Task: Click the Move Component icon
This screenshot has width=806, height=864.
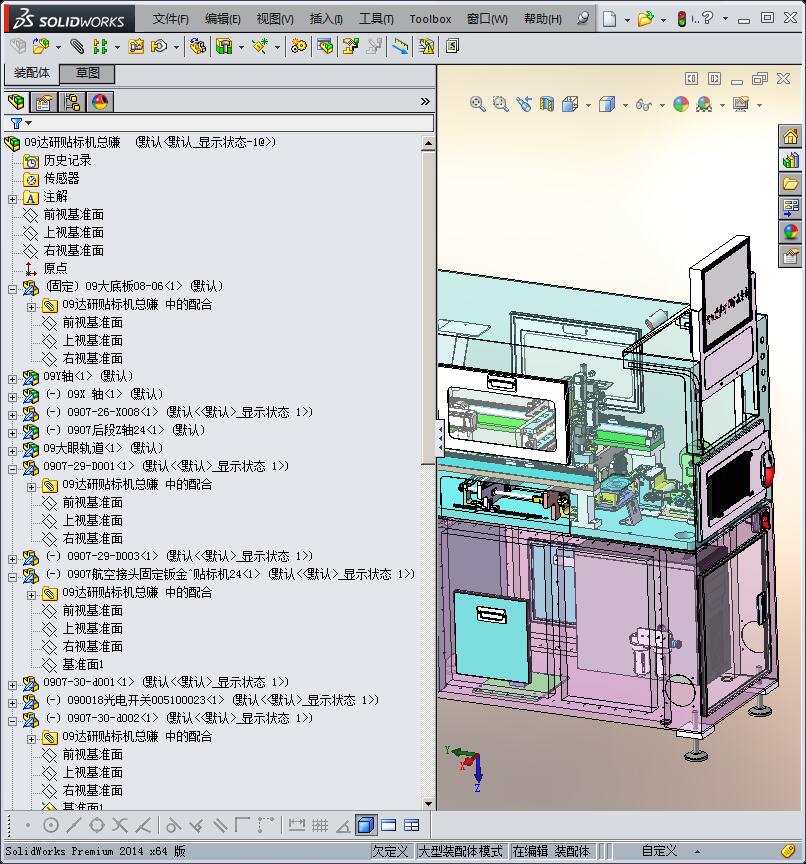Action: pos(160,46)
